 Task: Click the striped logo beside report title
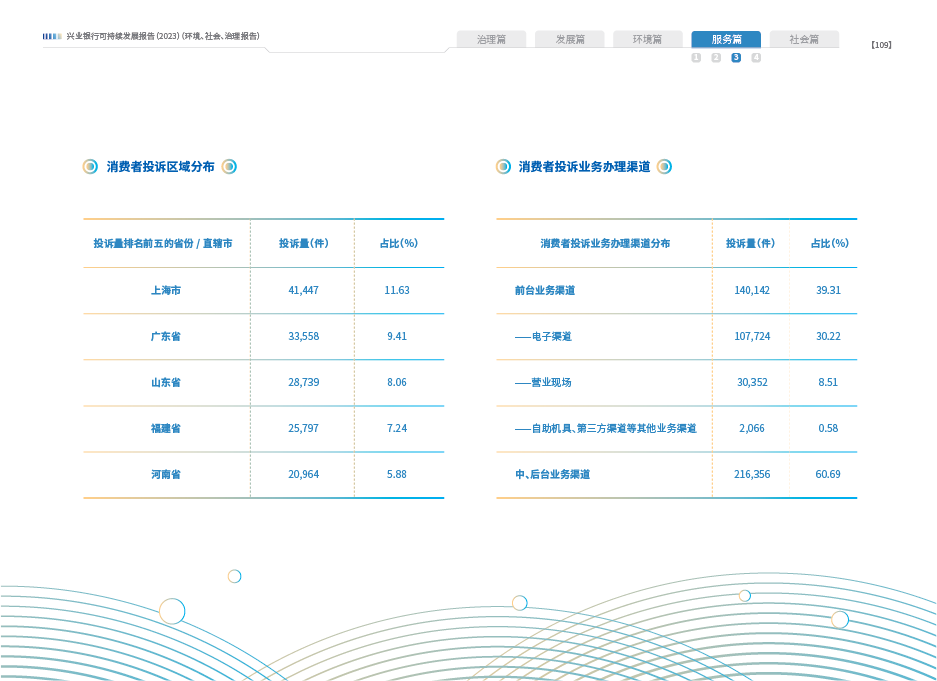[52, 36]
